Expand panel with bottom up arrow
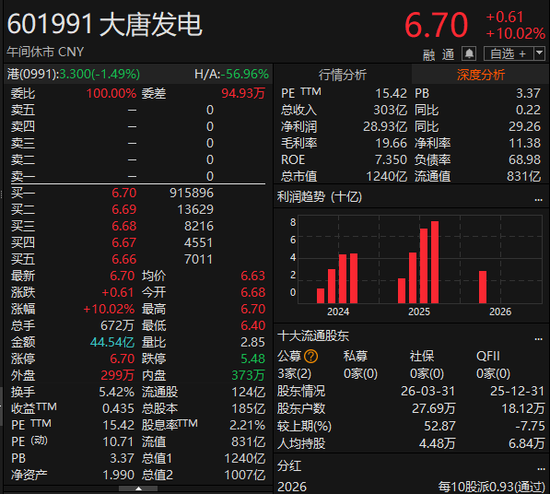The height and width of the screenshot is (494, 550). [138, 488]
